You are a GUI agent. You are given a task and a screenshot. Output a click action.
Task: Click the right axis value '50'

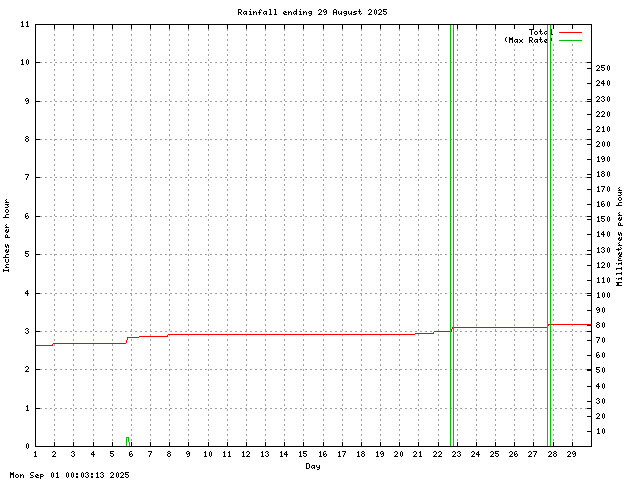(x=601, y=371)
